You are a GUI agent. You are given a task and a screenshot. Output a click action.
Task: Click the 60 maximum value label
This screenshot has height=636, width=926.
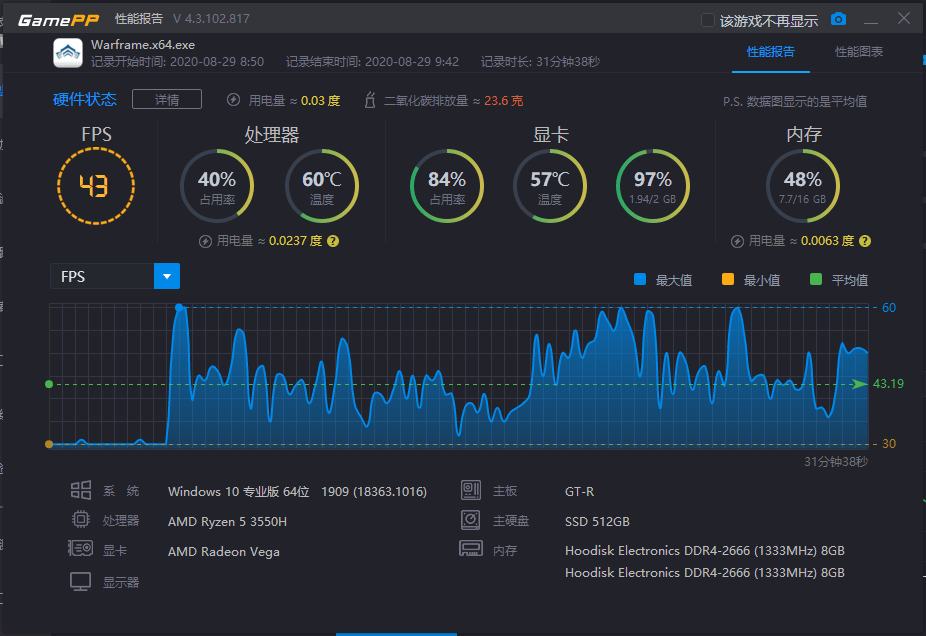[889, 308]
